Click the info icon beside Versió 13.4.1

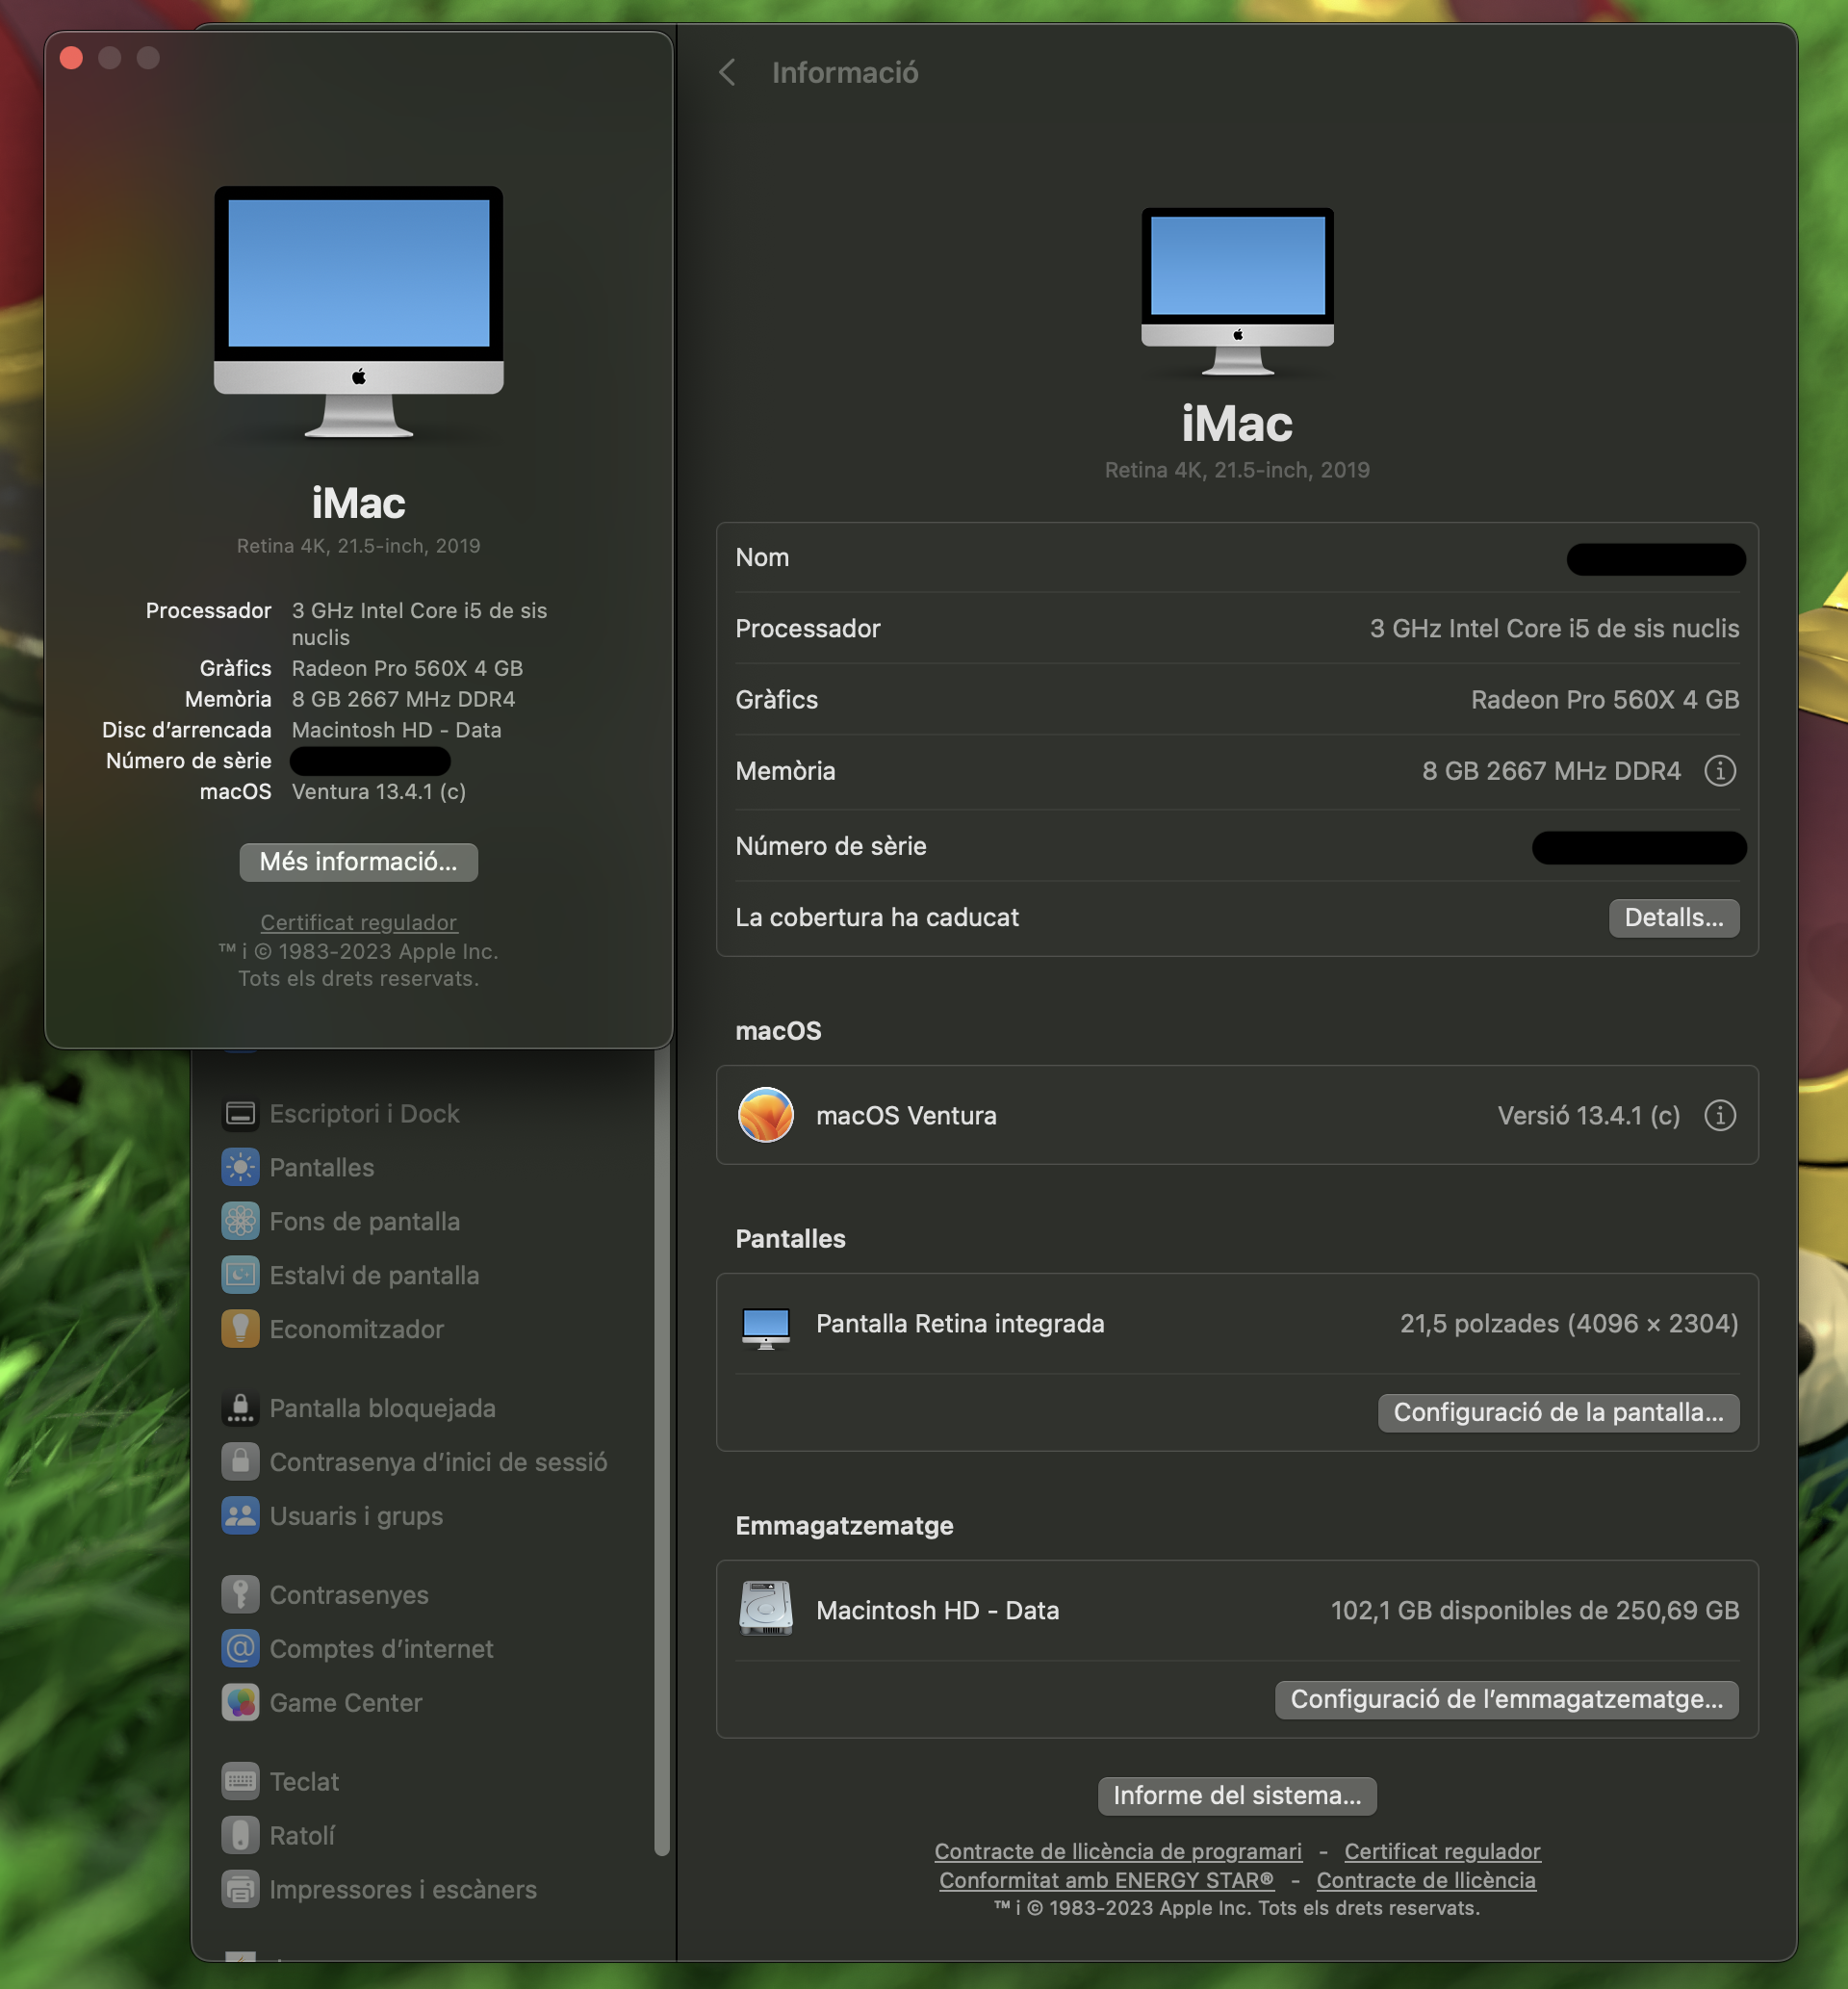point(1720,1115)
